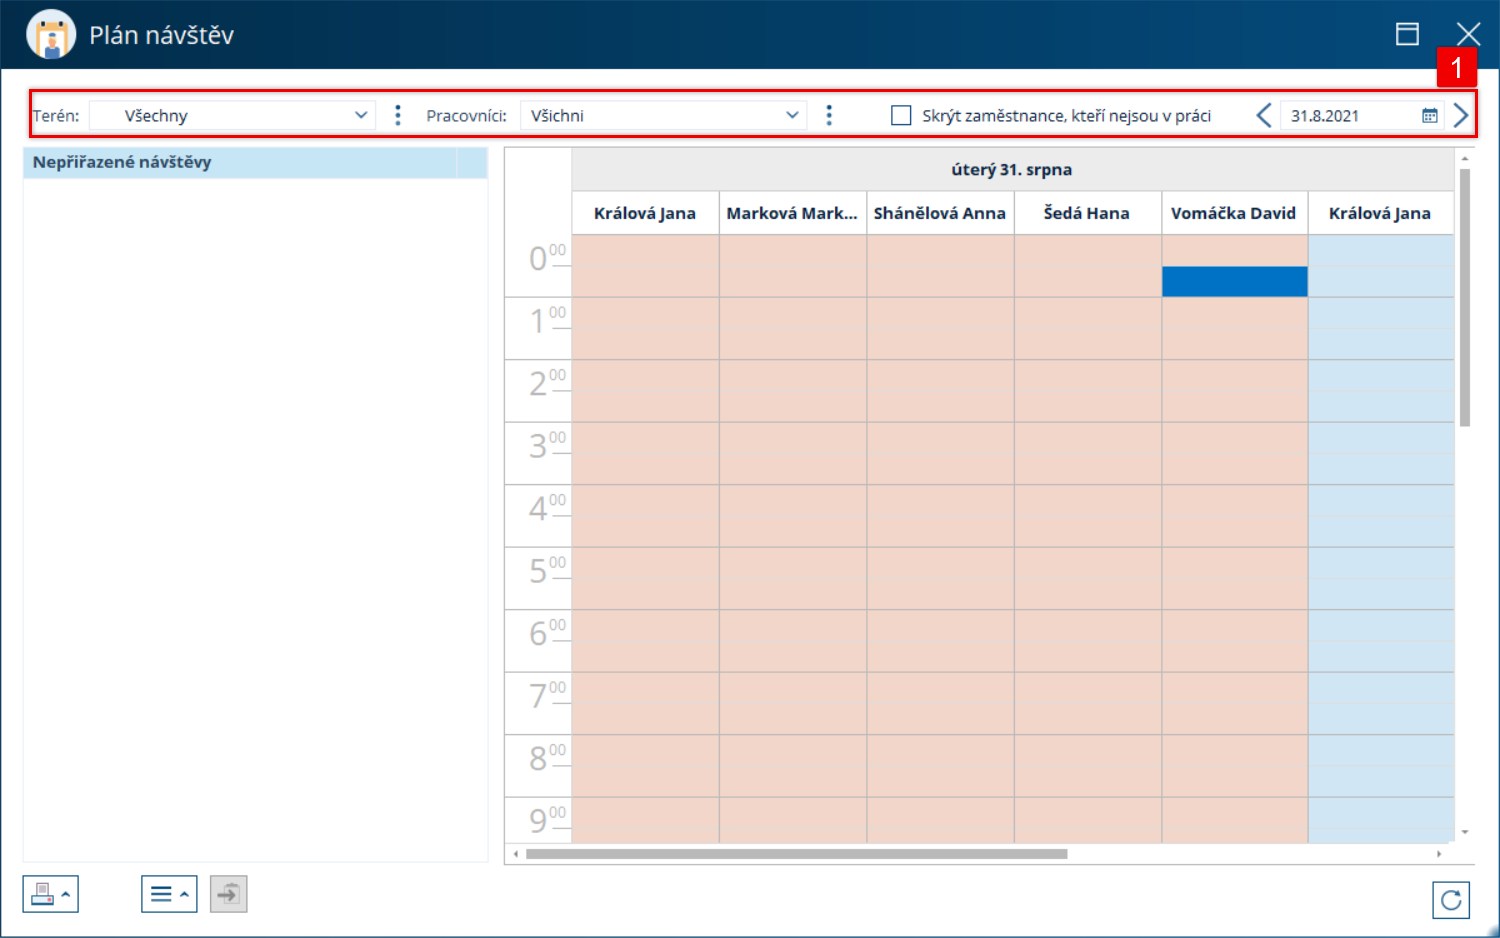Click the Šedá Hana column header

1087,213
